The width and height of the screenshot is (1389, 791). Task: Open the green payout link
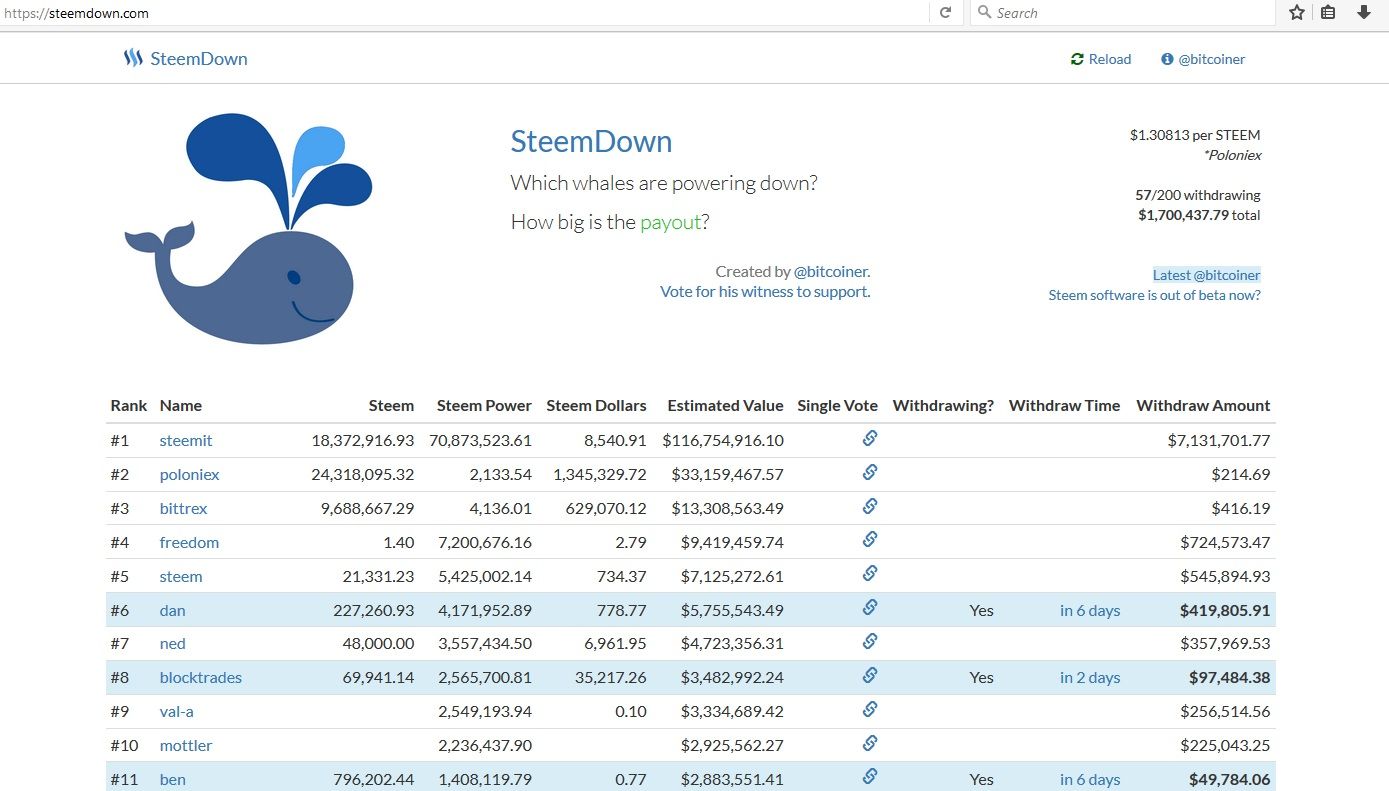671,222
